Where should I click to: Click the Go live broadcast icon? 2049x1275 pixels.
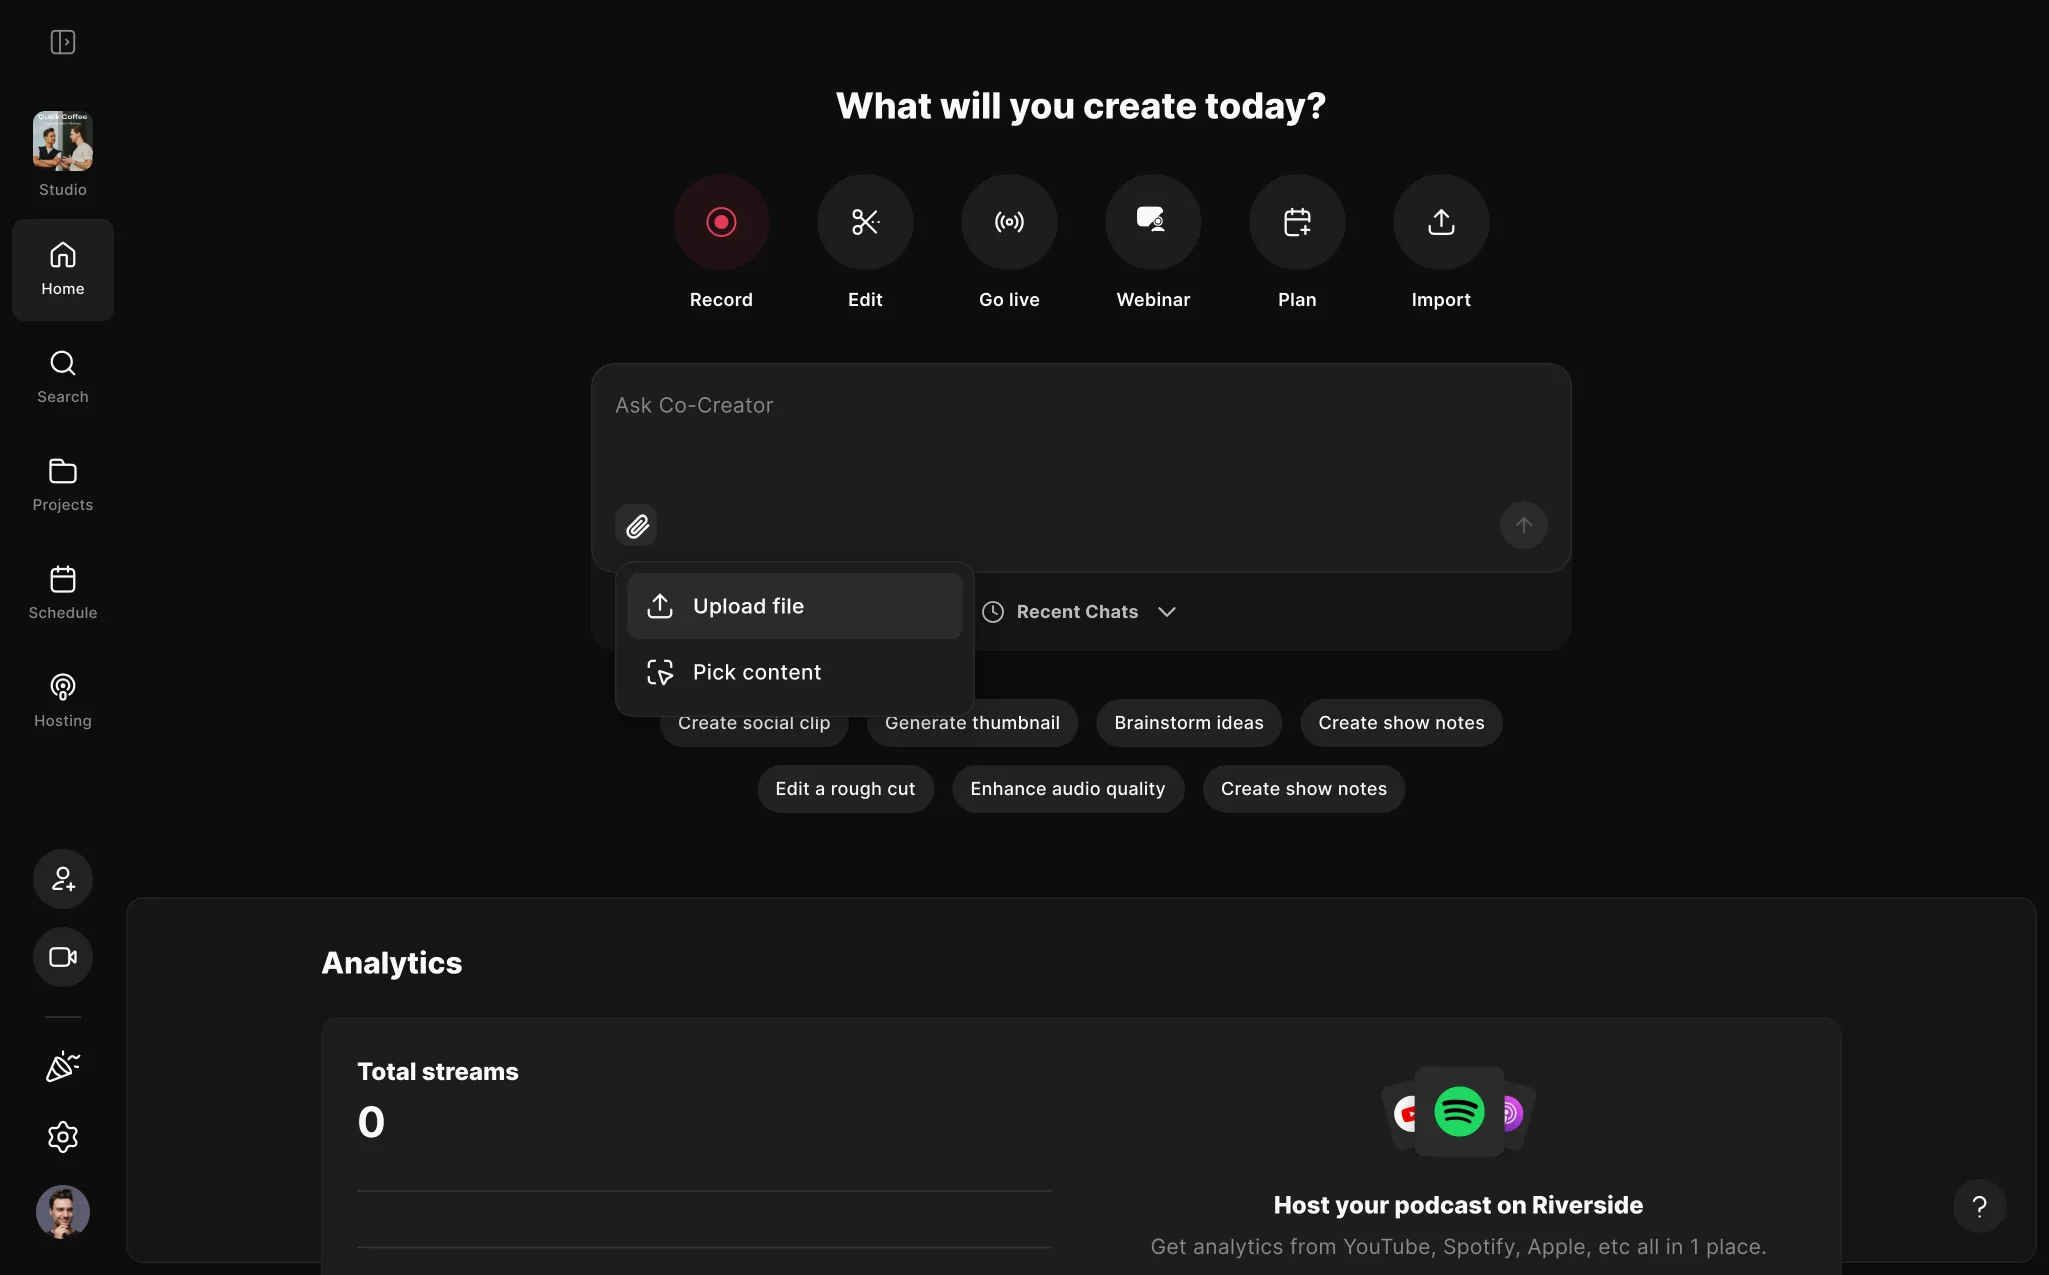(1009, 222)
